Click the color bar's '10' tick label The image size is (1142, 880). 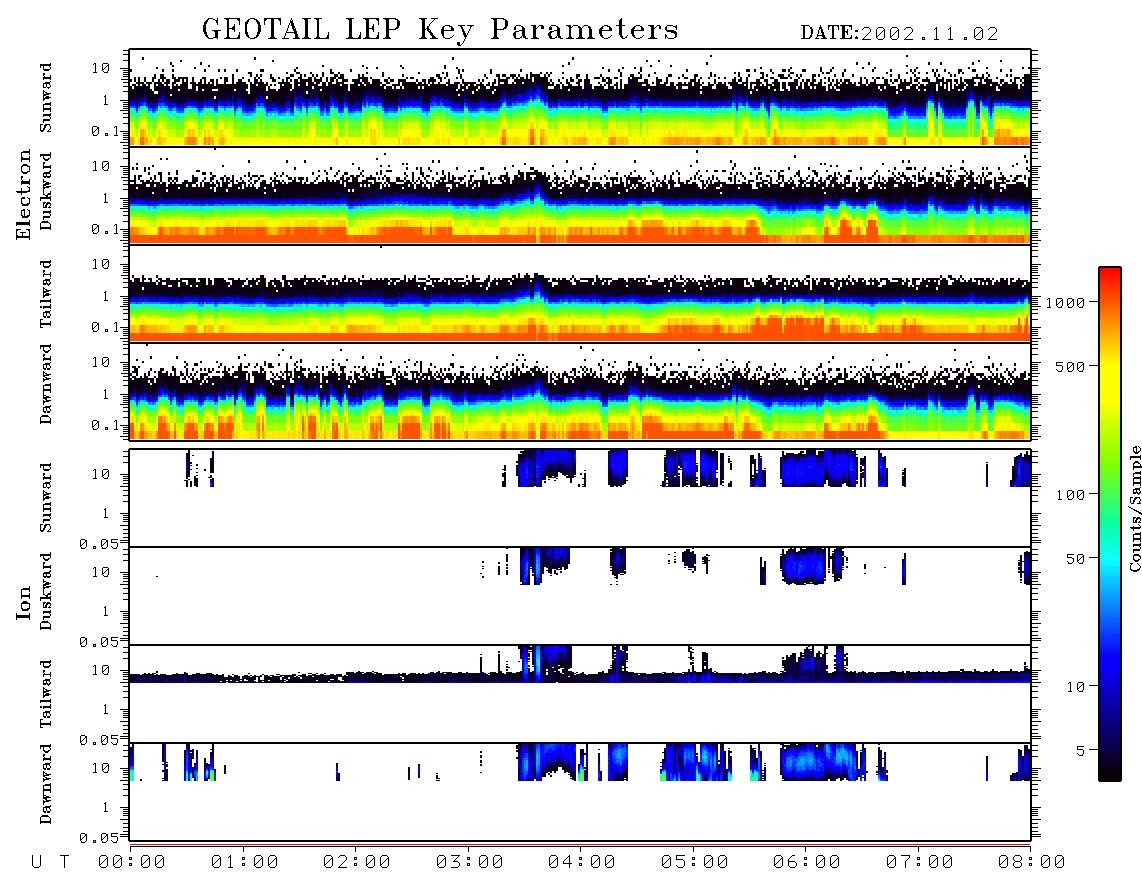tap(1075, 687)
